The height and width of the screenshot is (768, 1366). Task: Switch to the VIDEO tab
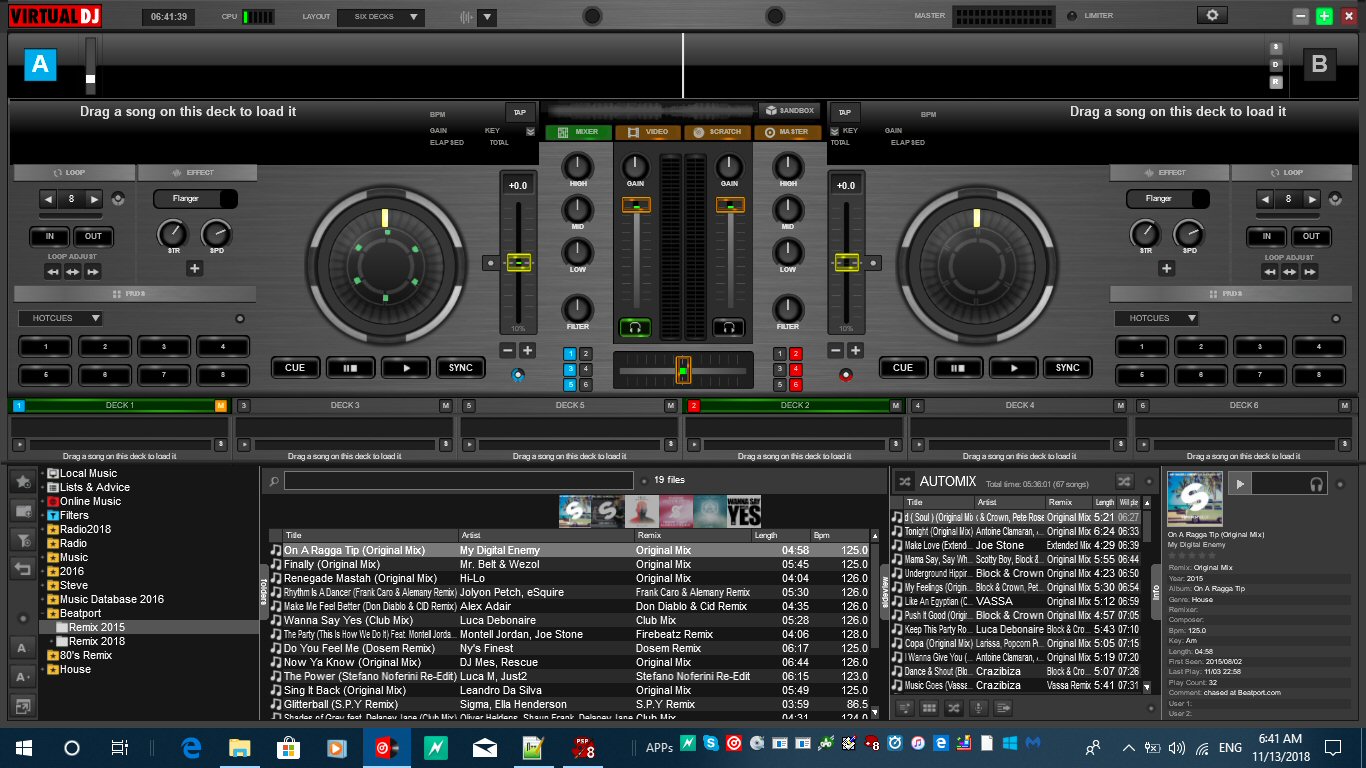[x=648, y=132]
